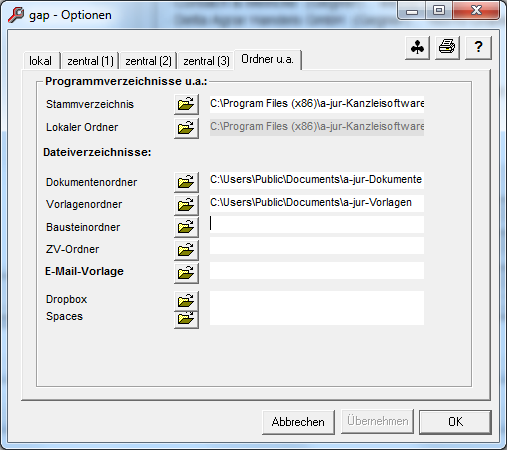Browse folder for Stammverzeichnis

coord(186,104)
